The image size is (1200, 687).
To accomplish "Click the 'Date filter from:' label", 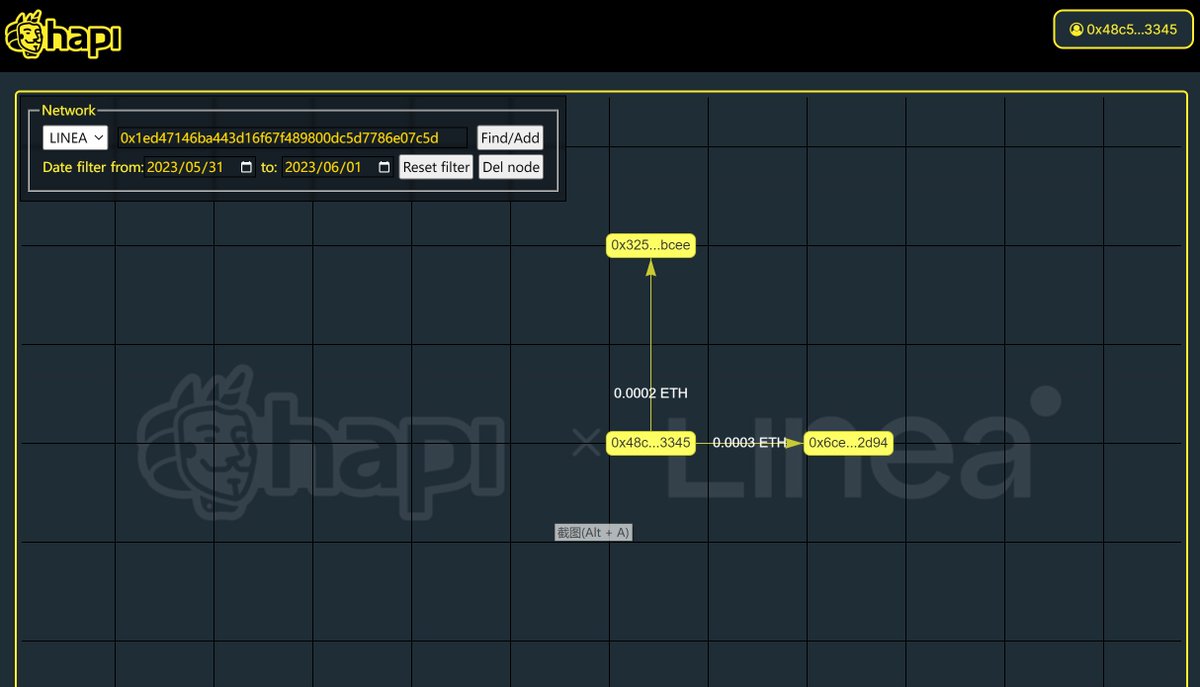I will pos(93,167).
